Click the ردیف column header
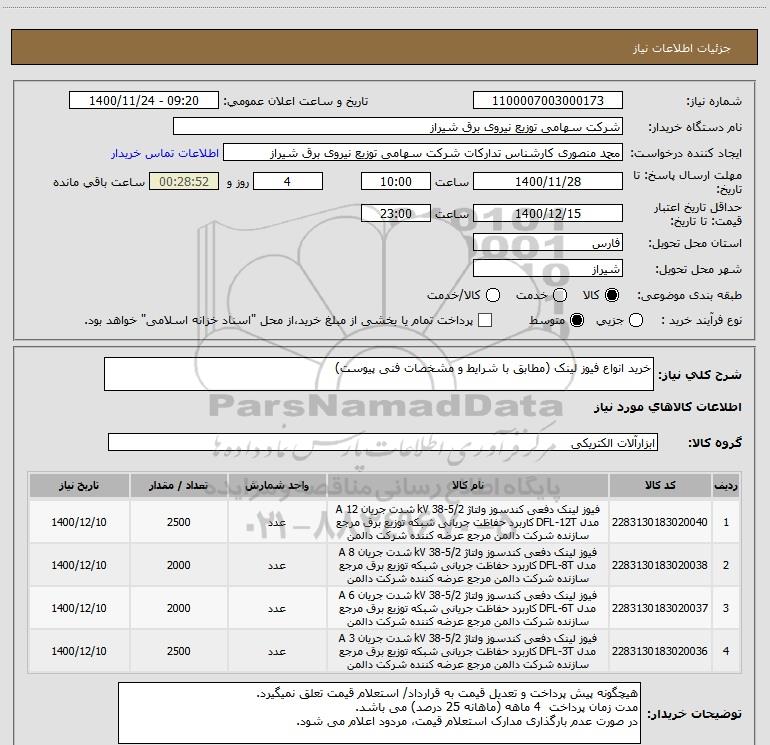 click(x=726, y=485)
